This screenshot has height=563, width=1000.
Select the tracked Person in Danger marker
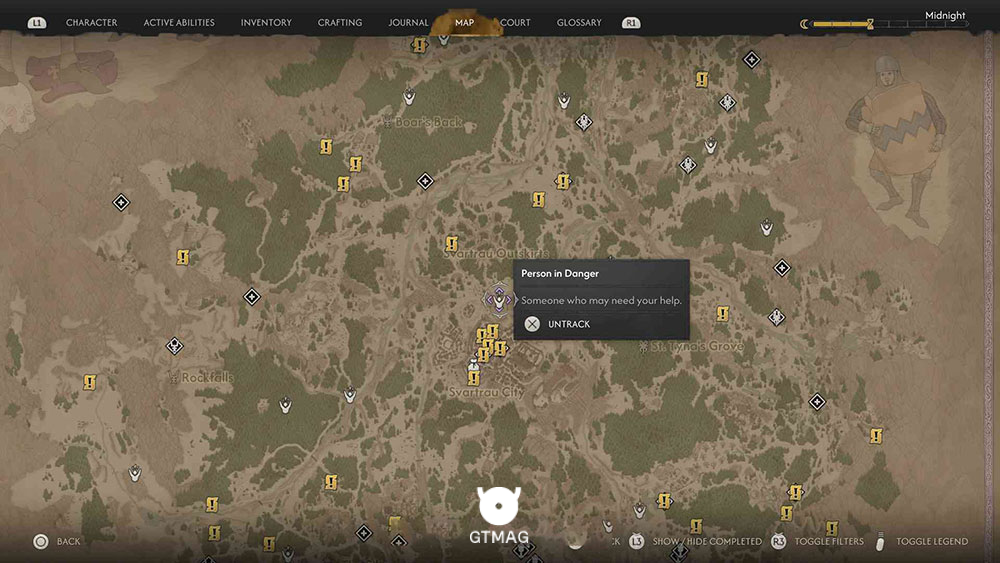[x=499, y=299]
